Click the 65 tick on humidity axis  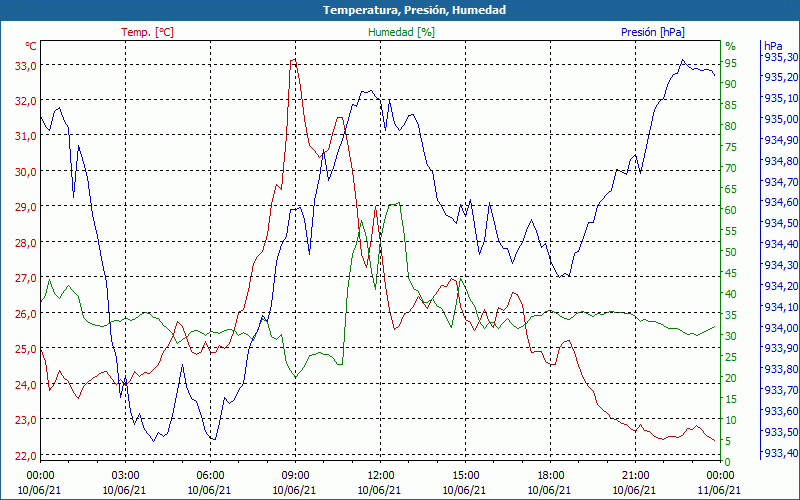pyautogui.click(x=731, y=189)
